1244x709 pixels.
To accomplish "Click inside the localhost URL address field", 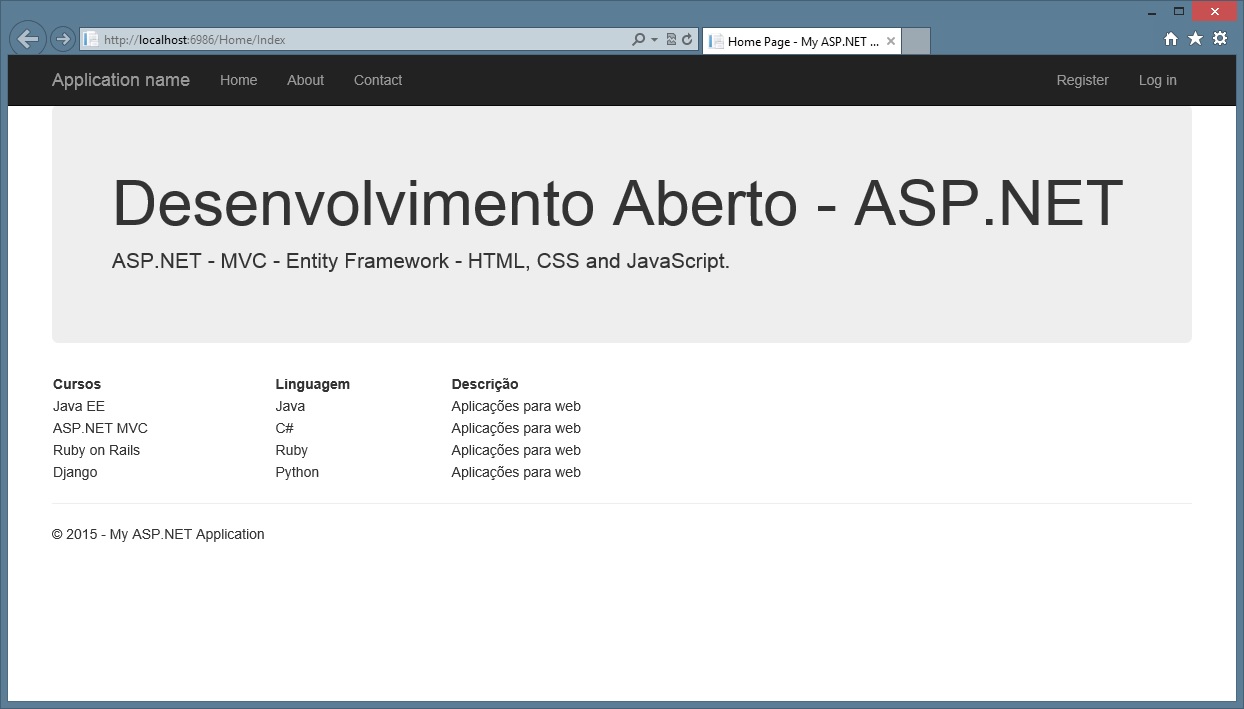I will [350, 40].
